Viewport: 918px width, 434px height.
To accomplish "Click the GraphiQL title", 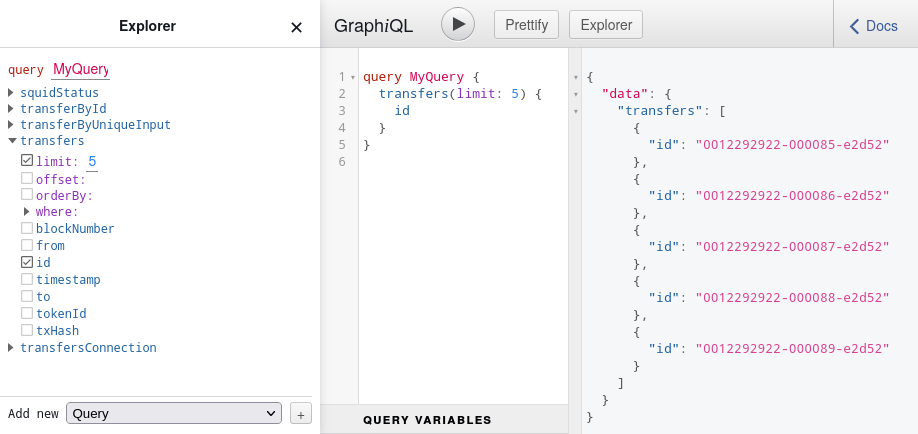I will (374, 26).
